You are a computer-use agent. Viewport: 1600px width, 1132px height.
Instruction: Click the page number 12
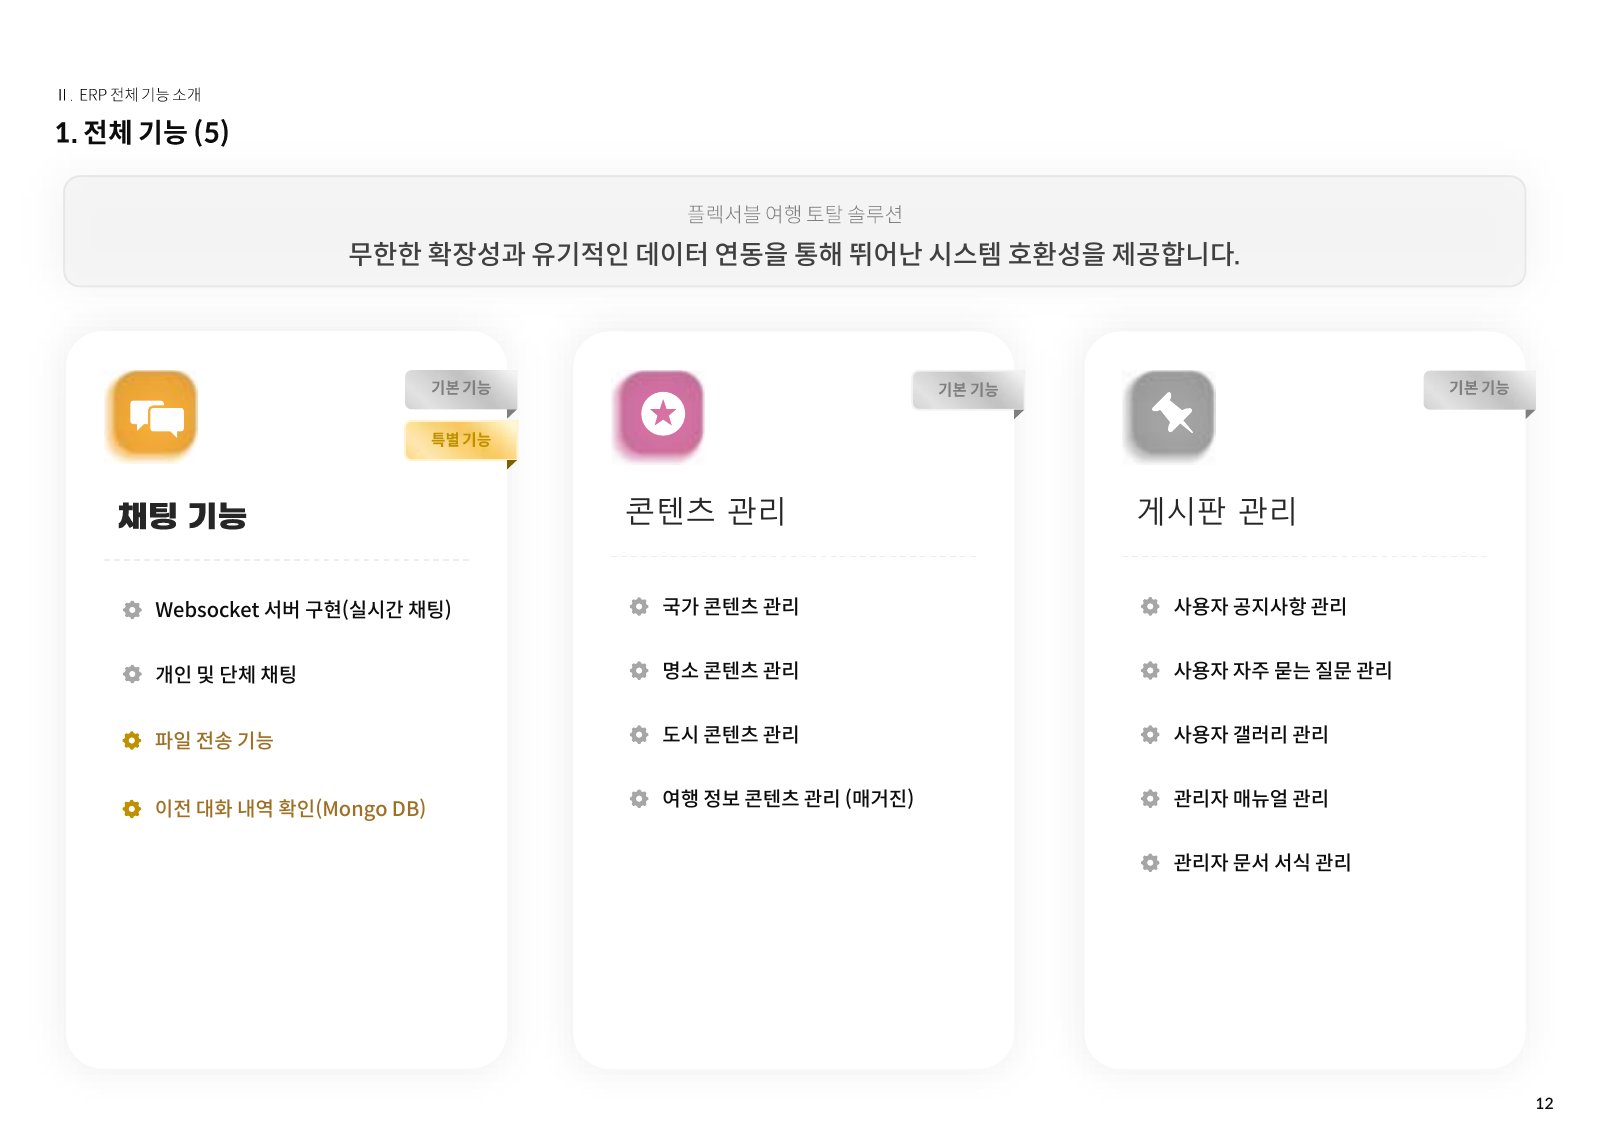[x=1544, y=1104]
